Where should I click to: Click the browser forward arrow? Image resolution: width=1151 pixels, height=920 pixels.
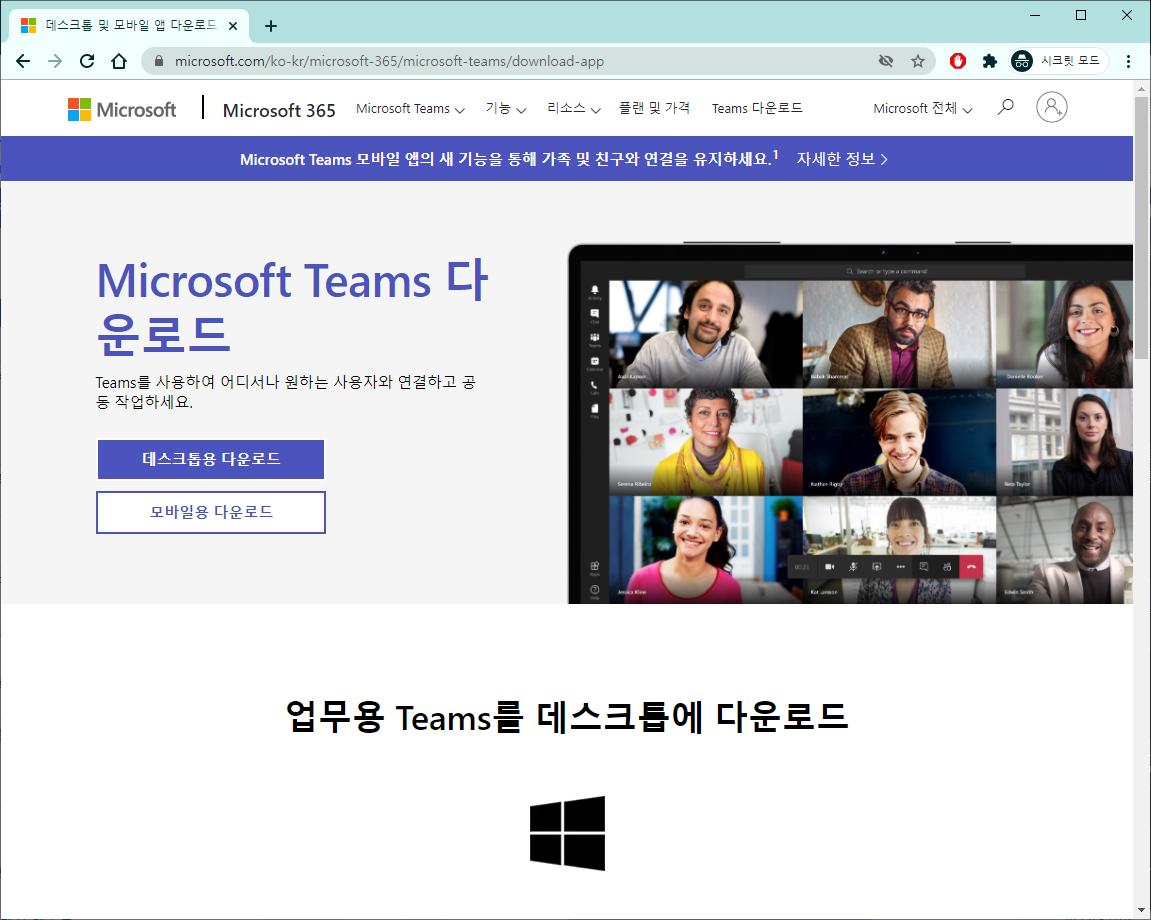pyautogui.click(x=55, y=61)
